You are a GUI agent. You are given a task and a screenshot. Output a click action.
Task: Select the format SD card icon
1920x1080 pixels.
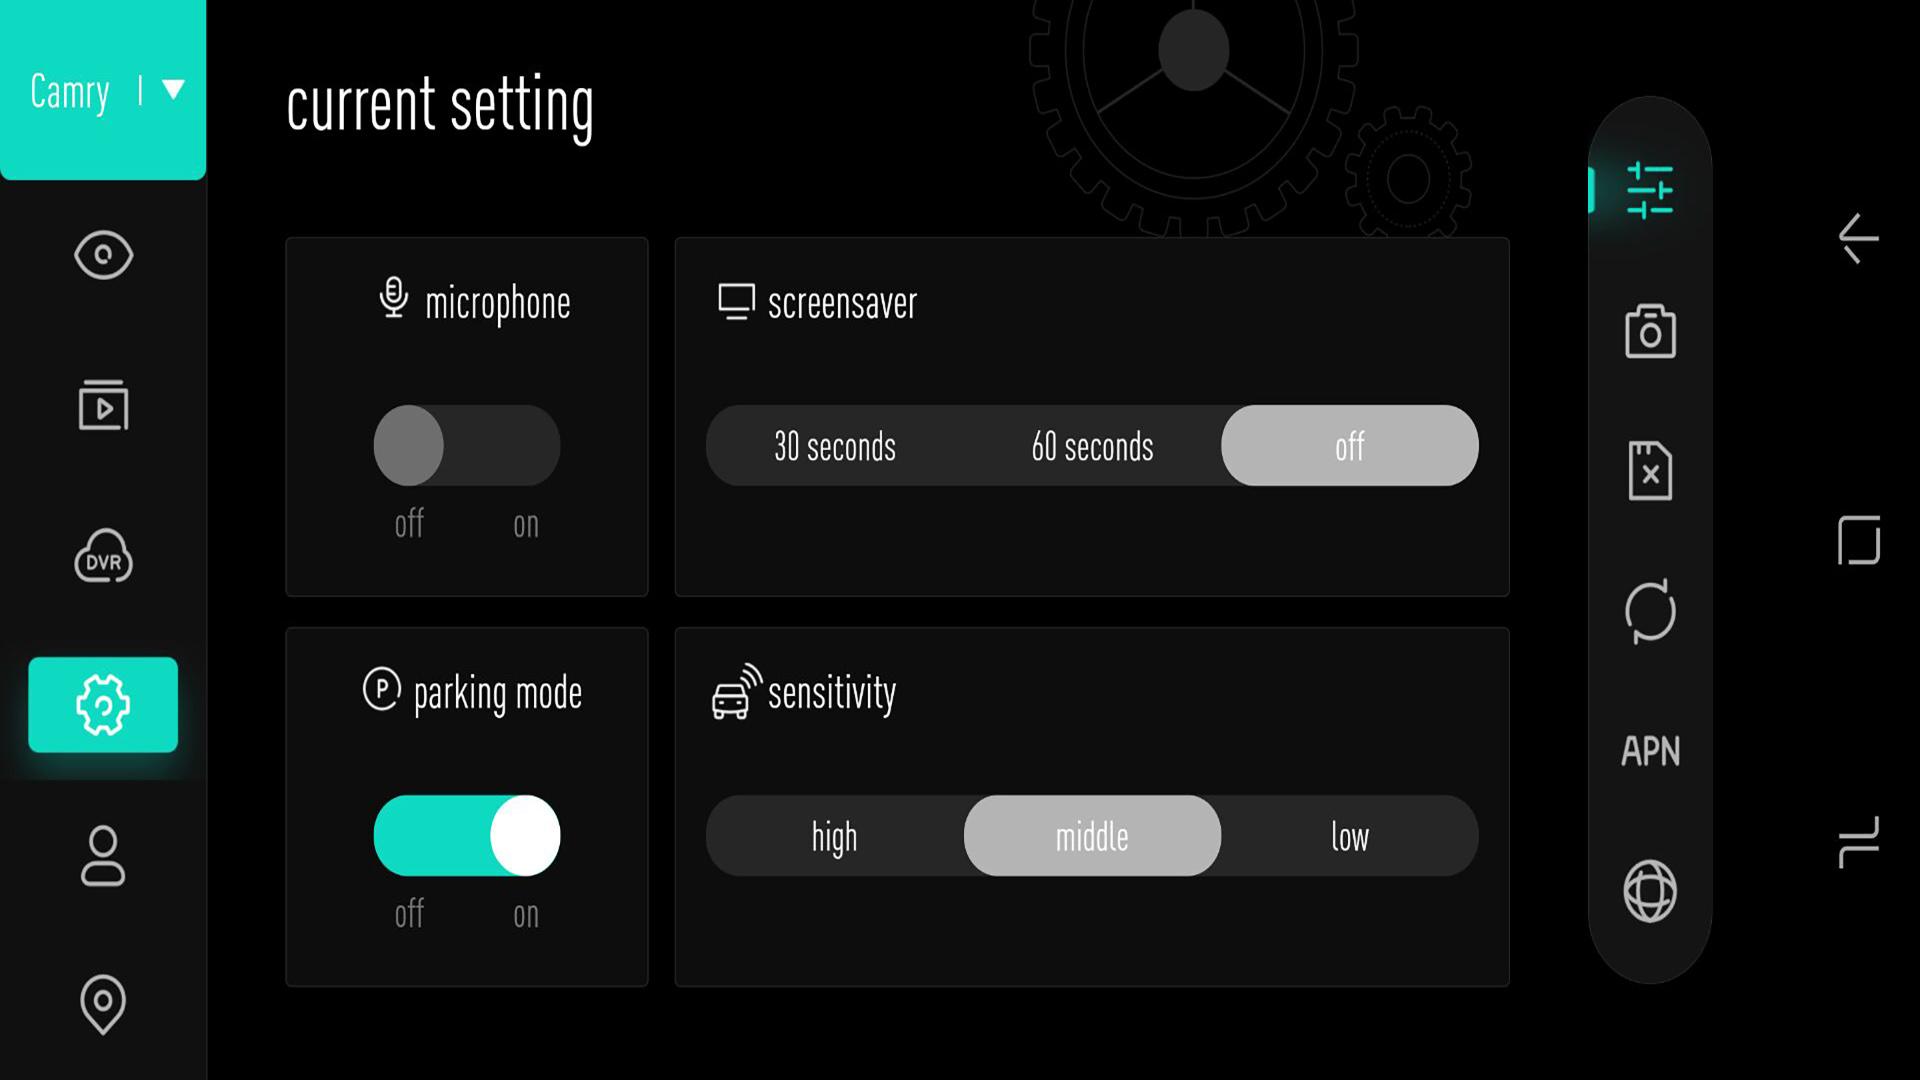pyautogui.click(x=1650, y=470)
